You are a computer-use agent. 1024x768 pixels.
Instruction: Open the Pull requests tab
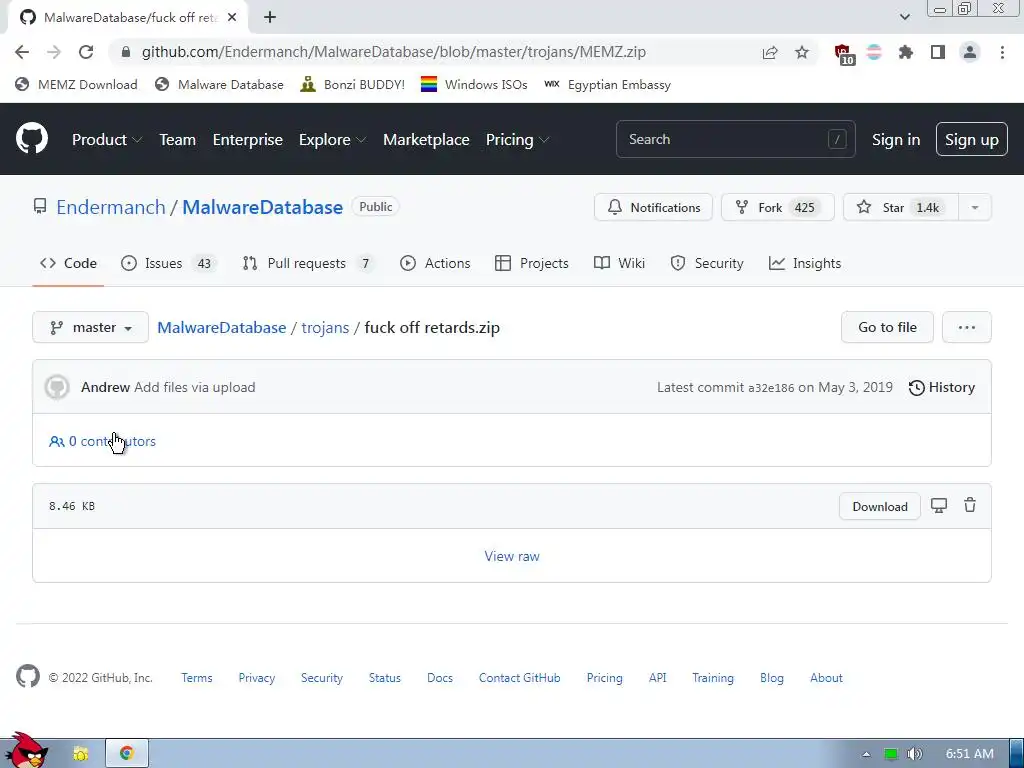tap(308, 263)
